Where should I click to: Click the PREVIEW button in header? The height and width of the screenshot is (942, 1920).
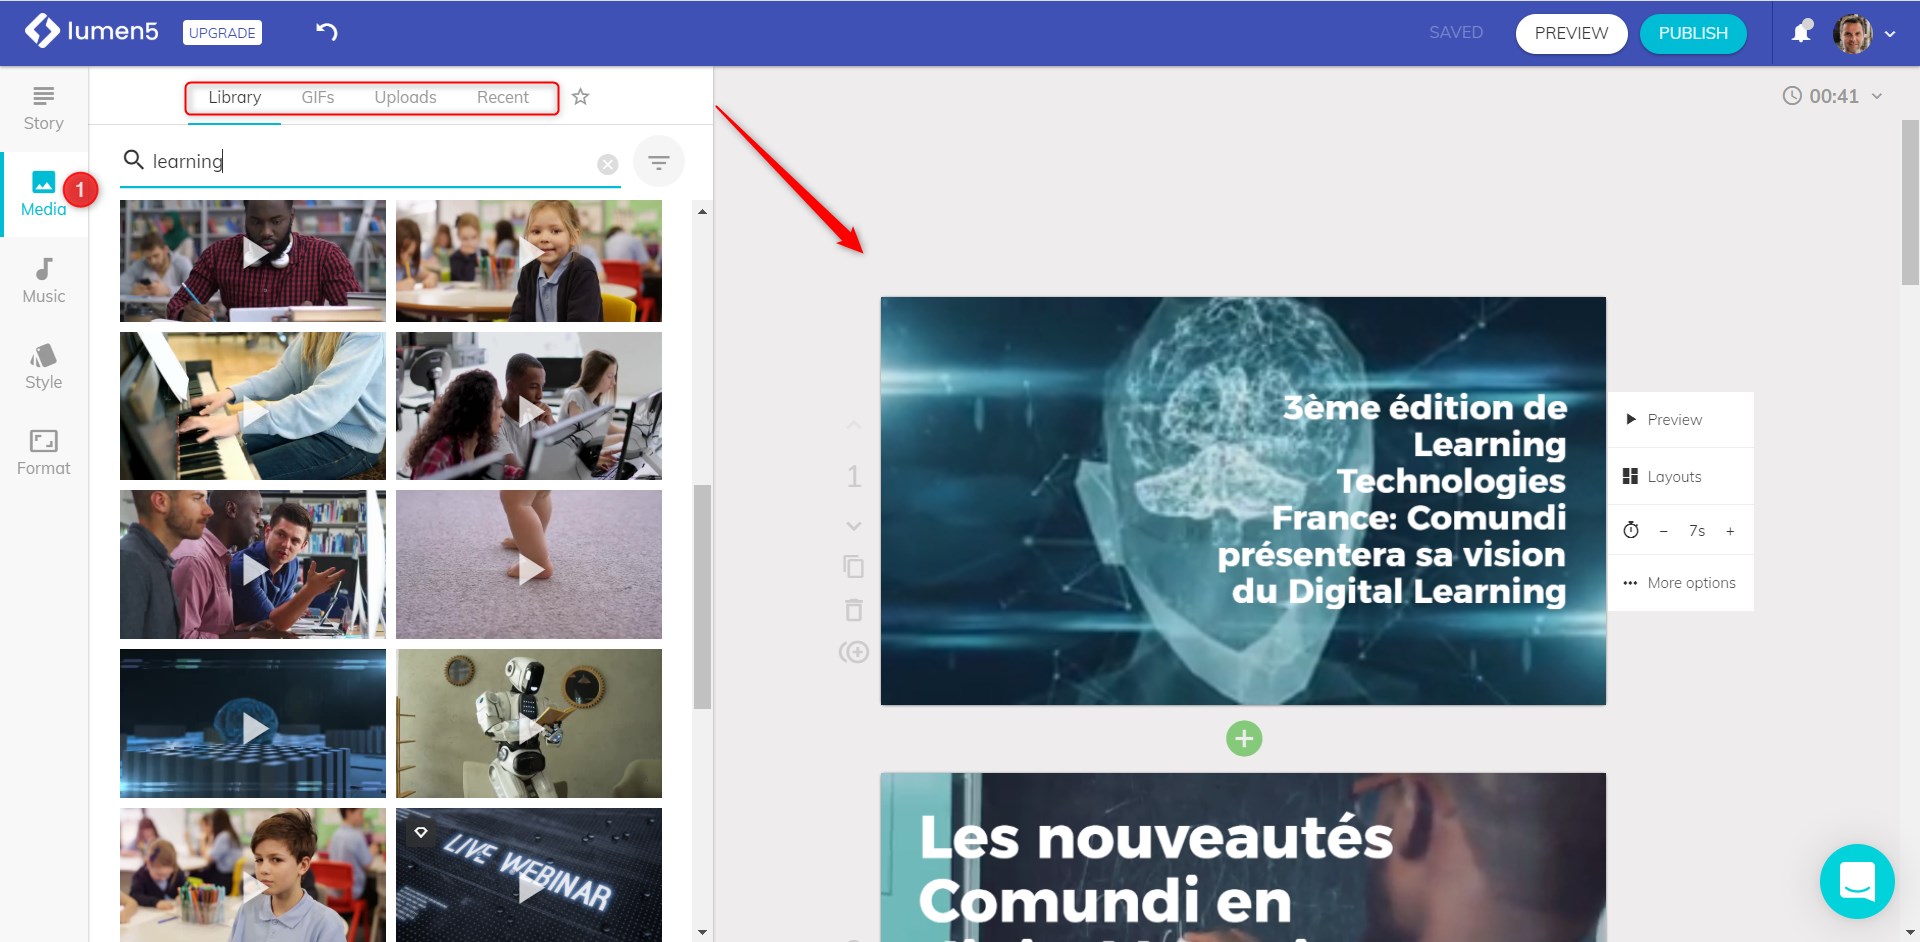pyautogui.click(x=1571, y=33)
